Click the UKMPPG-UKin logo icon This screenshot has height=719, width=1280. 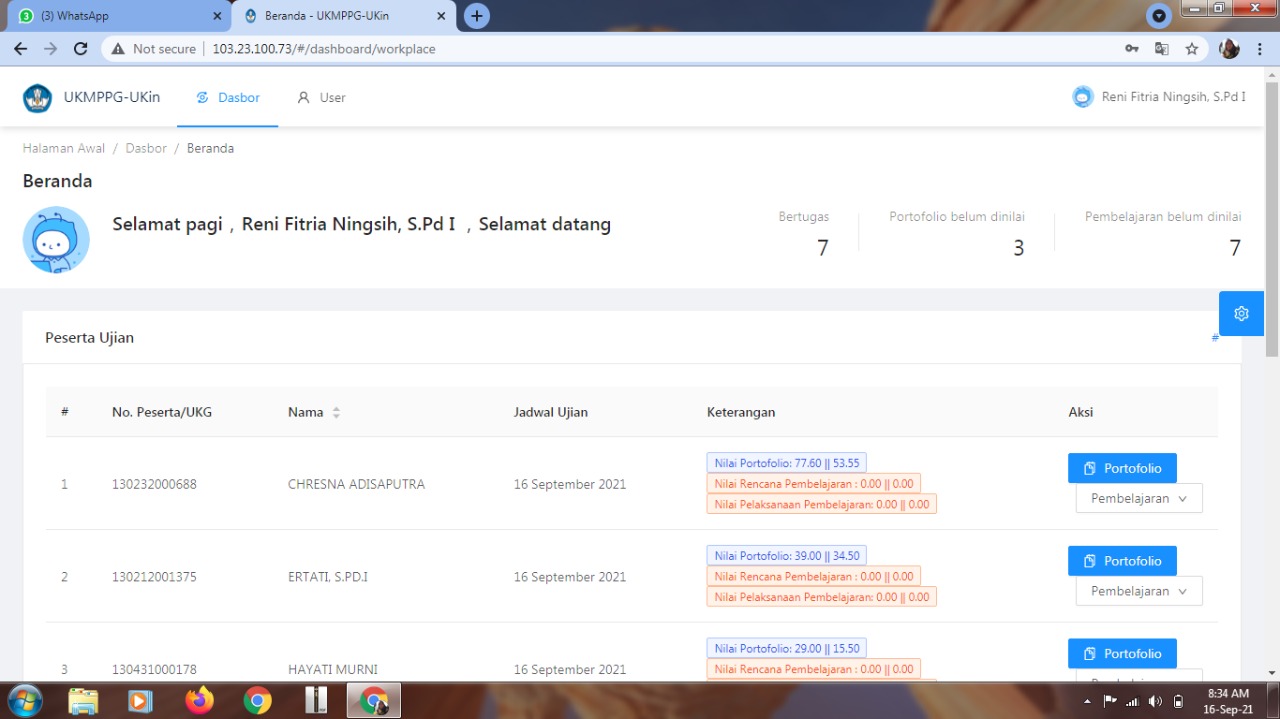point(37,98)
